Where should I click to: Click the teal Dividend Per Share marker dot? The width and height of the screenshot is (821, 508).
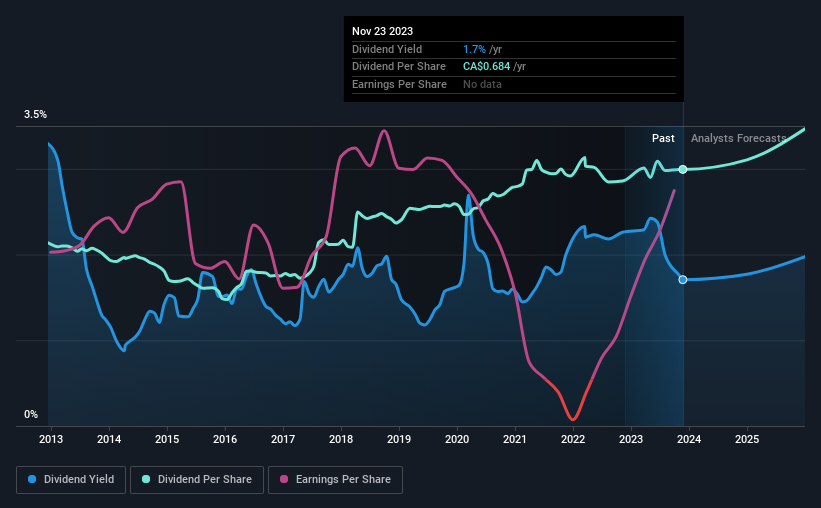pyautogui.click(x=683, y=169)
